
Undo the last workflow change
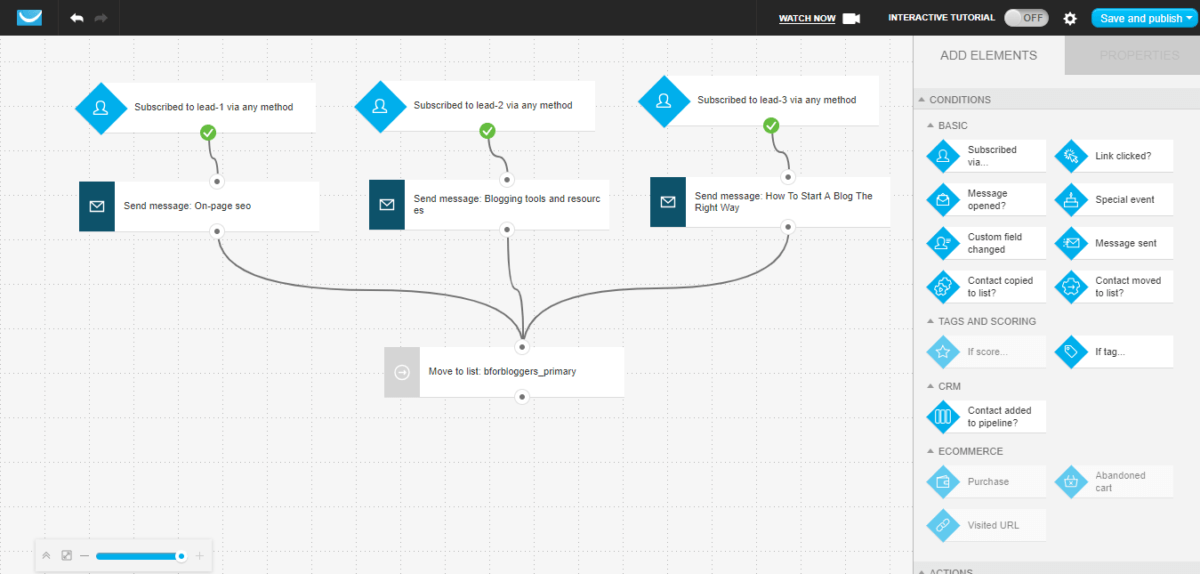click(x=77, y=18)
